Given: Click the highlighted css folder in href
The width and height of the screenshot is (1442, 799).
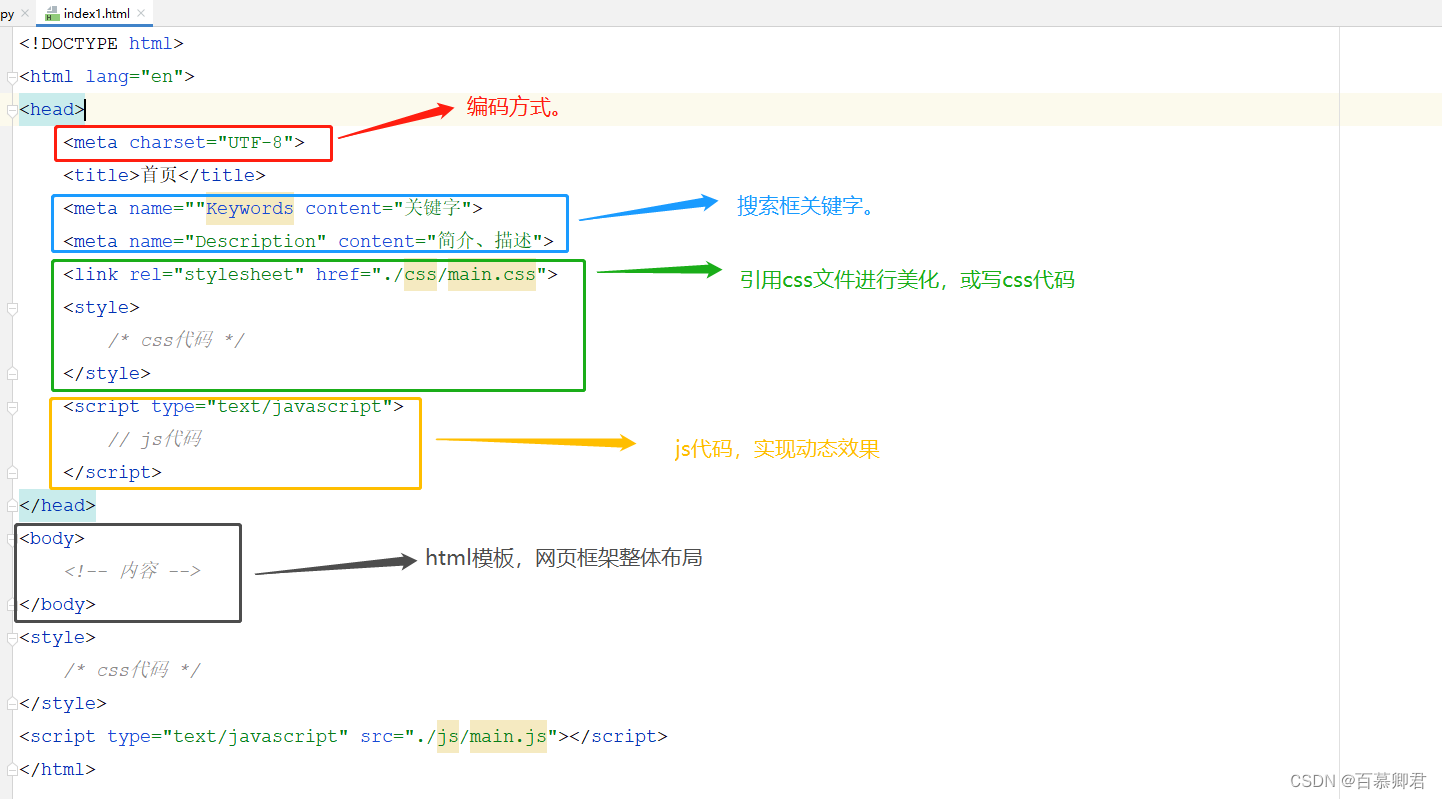Looking at the screenshot, I should [420, 275].
